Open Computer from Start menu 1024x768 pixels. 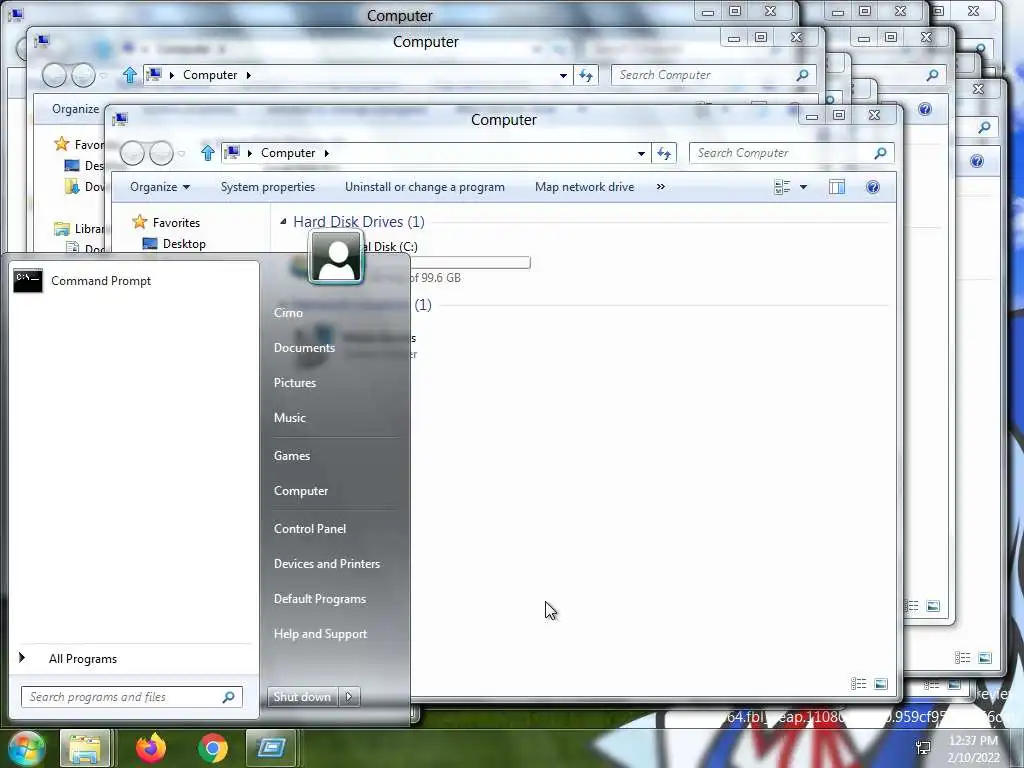point(300,491)
